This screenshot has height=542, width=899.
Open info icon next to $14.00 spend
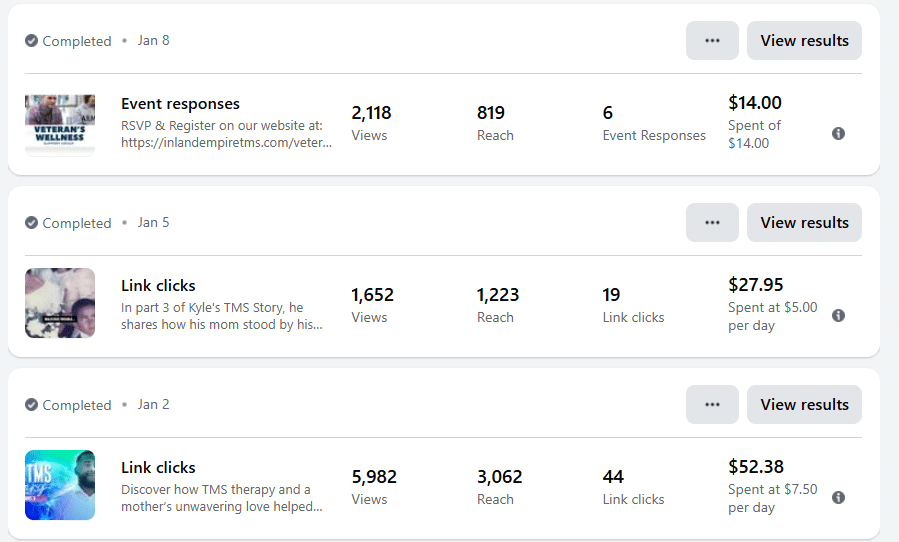[x=838, y=133]
